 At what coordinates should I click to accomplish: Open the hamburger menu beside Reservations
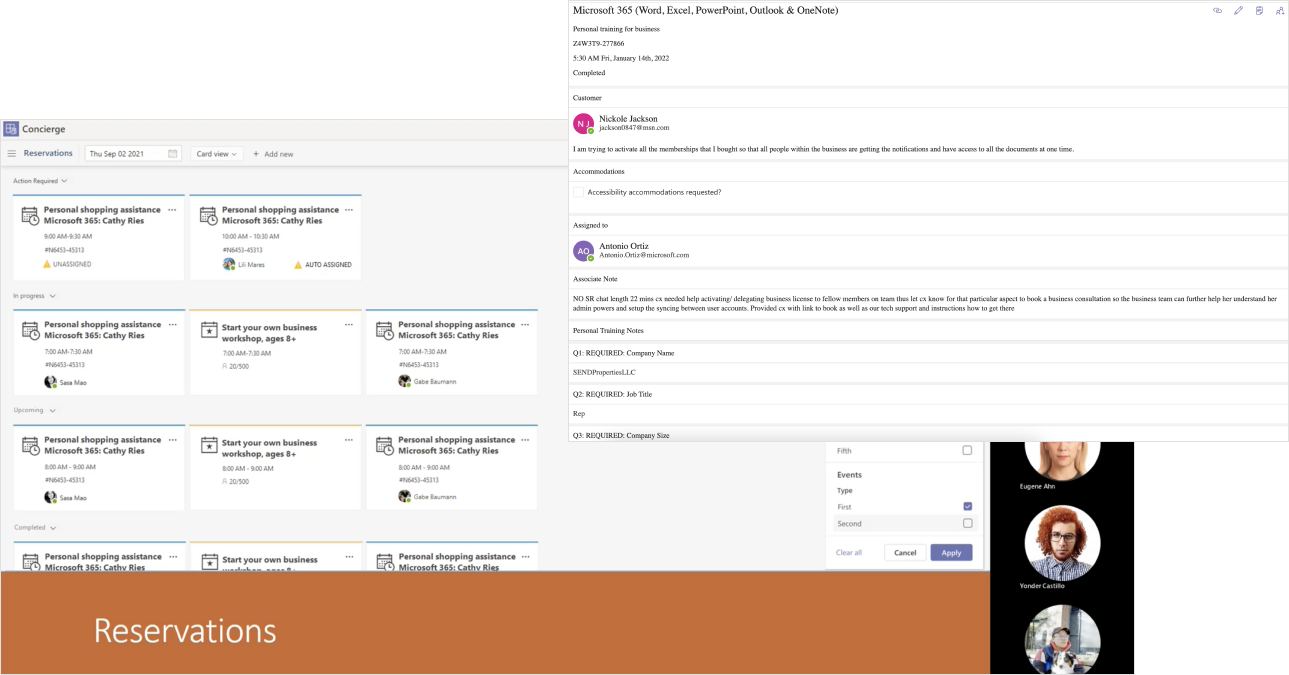(x=12, y=154)
